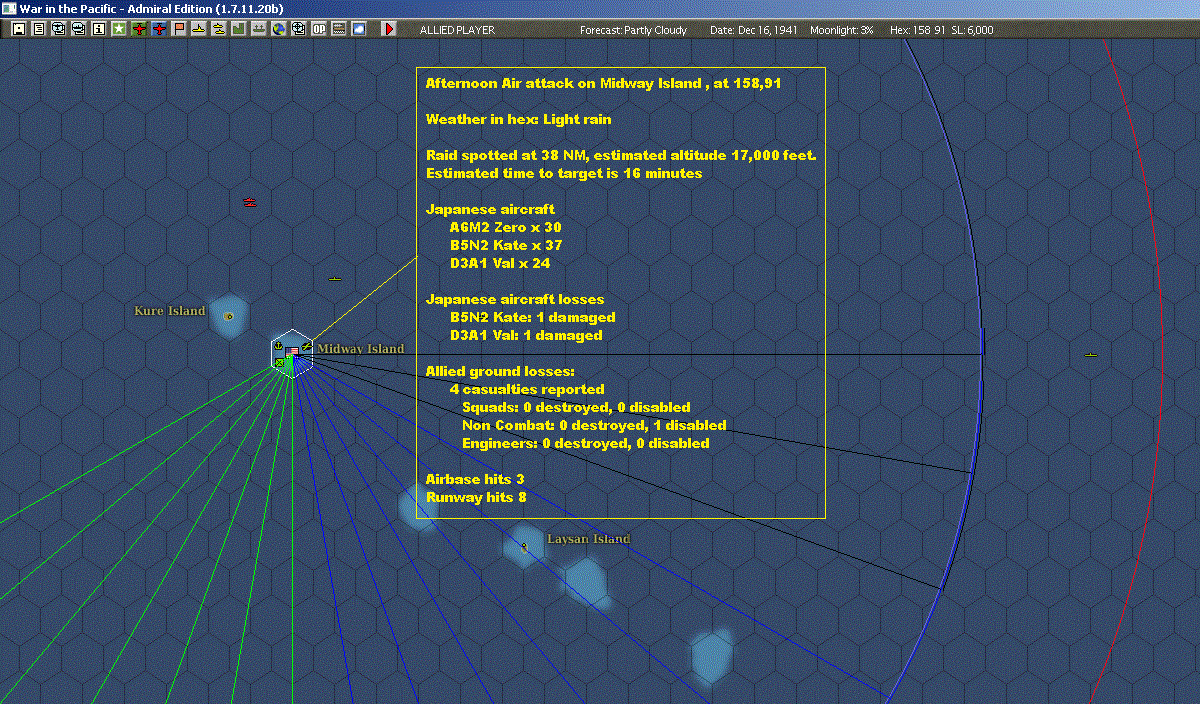This screenshot has height=704, width=1200.
Task: Select the red task force icon northwest of Midway
Action: 250,202
